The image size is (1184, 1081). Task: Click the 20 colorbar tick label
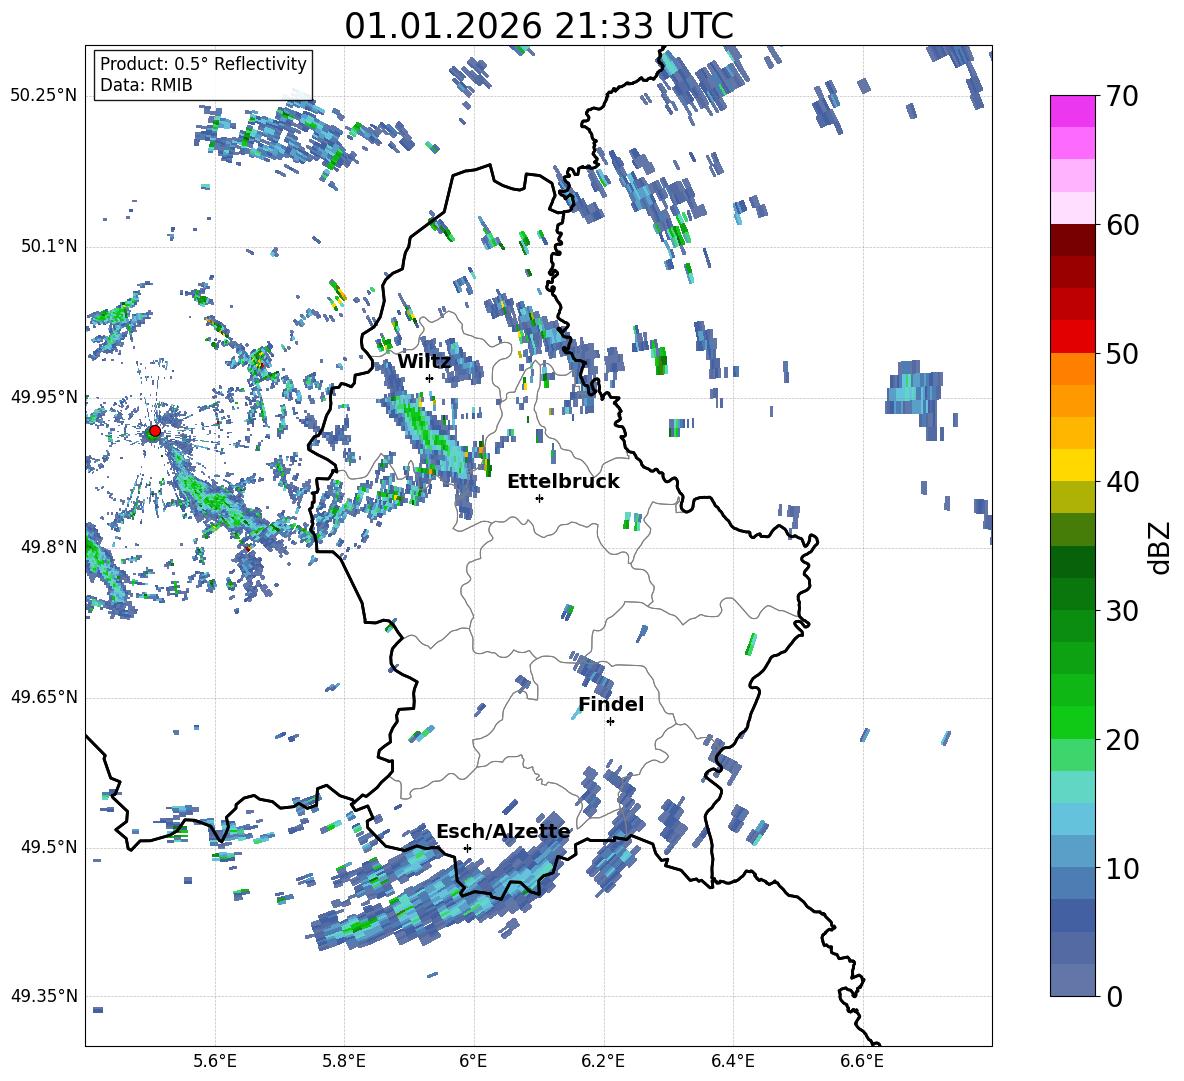click(1122, 739)
